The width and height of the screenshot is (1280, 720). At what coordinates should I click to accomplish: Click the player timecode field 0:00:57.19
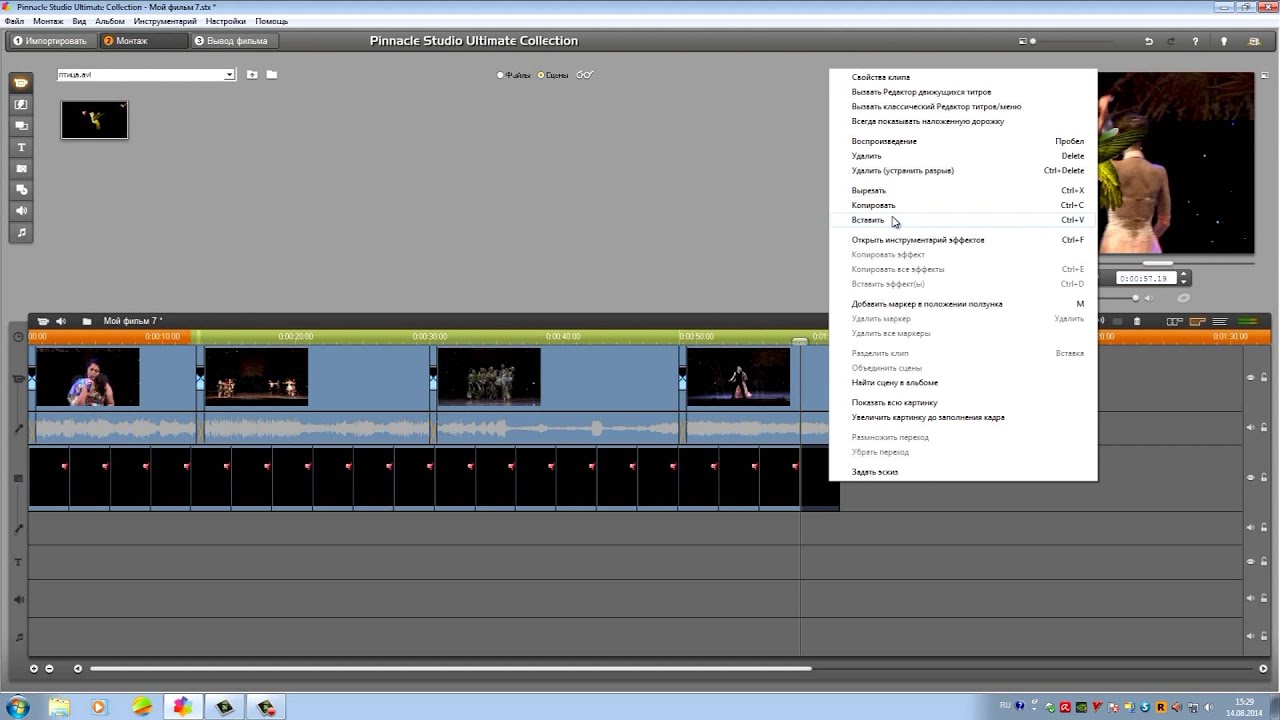tap(1144, 278)
